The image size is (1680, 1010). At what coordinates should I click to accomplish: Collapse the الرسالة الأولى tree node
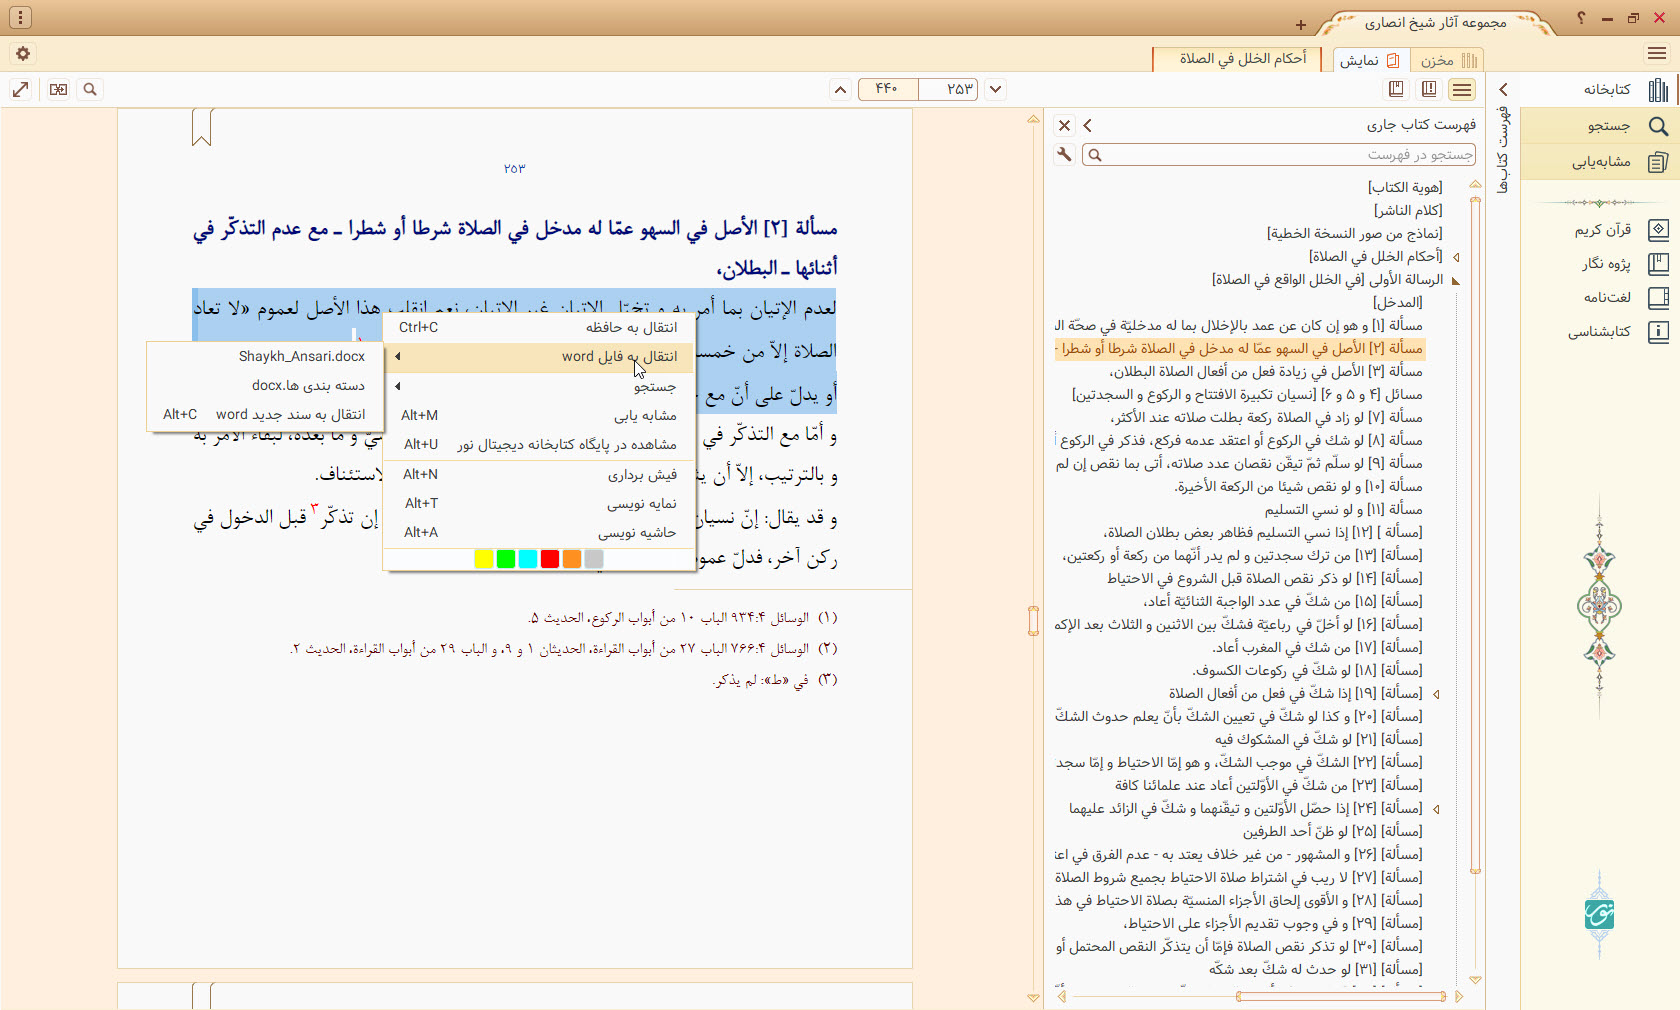(x=1456, y=280)
